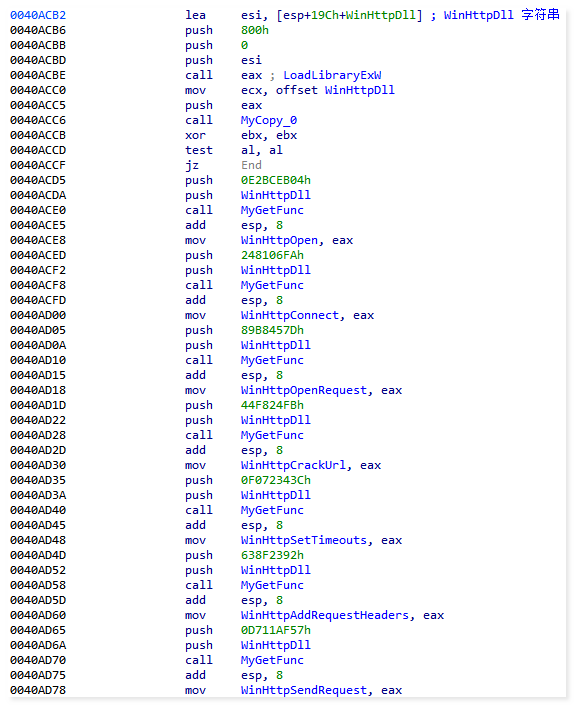Click WinHttpOpenRequest variable name
574x705 pixels.
coord(306,390)
